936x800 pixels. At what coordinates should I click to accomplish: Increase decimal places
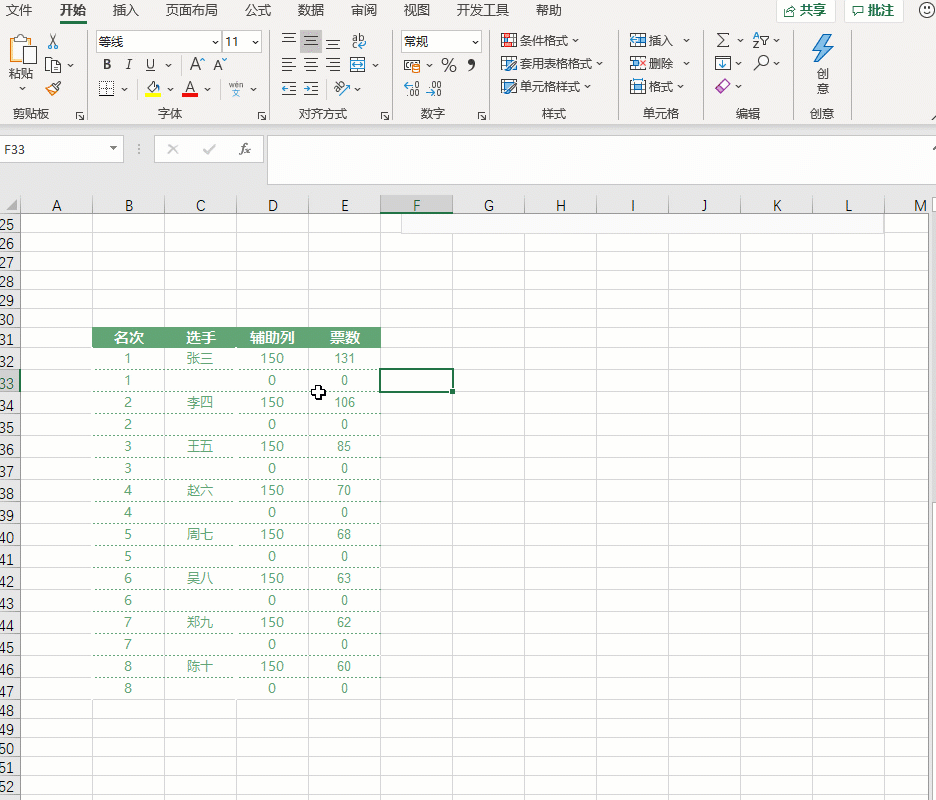pos(412,89)
